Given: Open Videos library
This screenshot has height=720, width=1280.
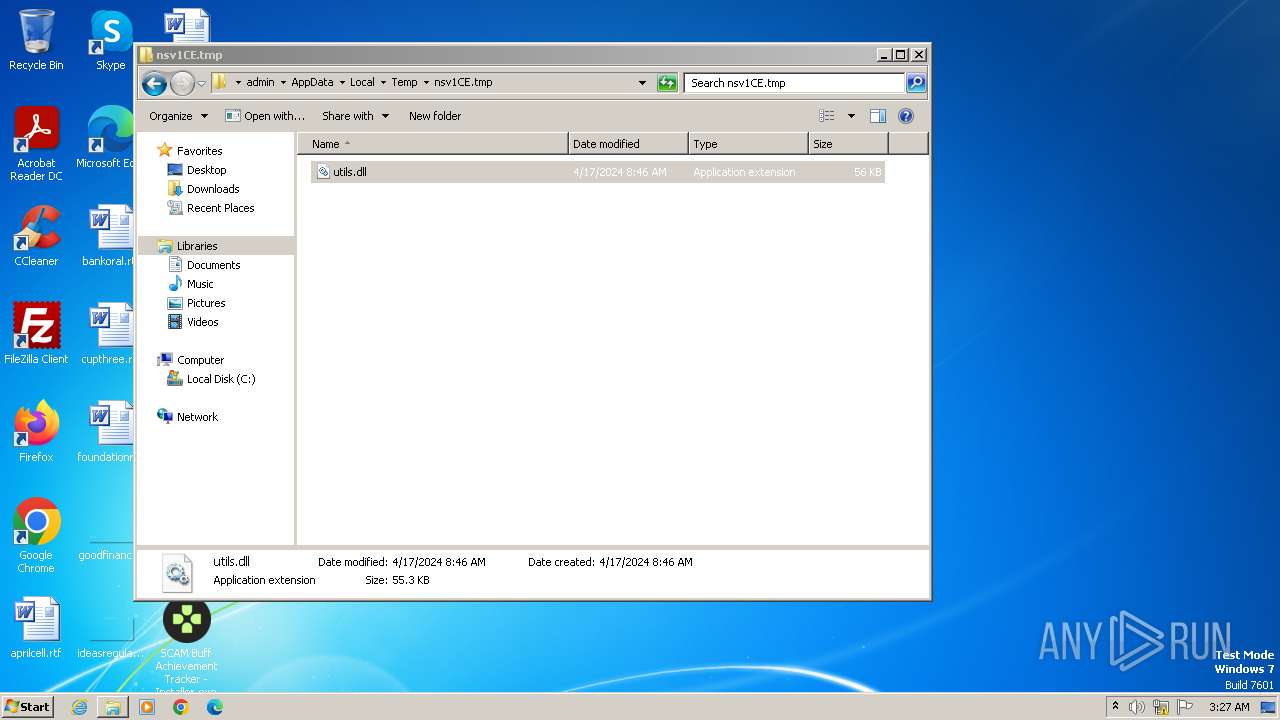Looking at the screenshot, I should 202,322.
